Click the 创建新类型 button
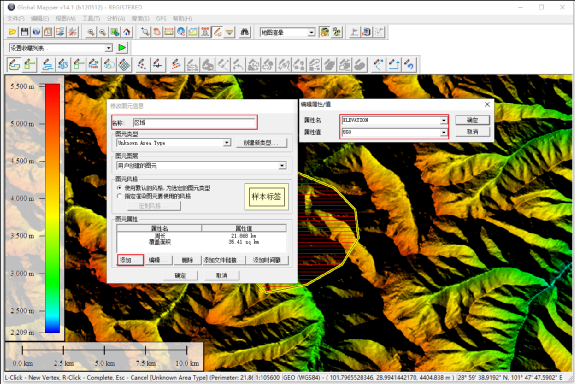Screen dimensions: 575x384 pyautogui.click(x=261, y=143)
